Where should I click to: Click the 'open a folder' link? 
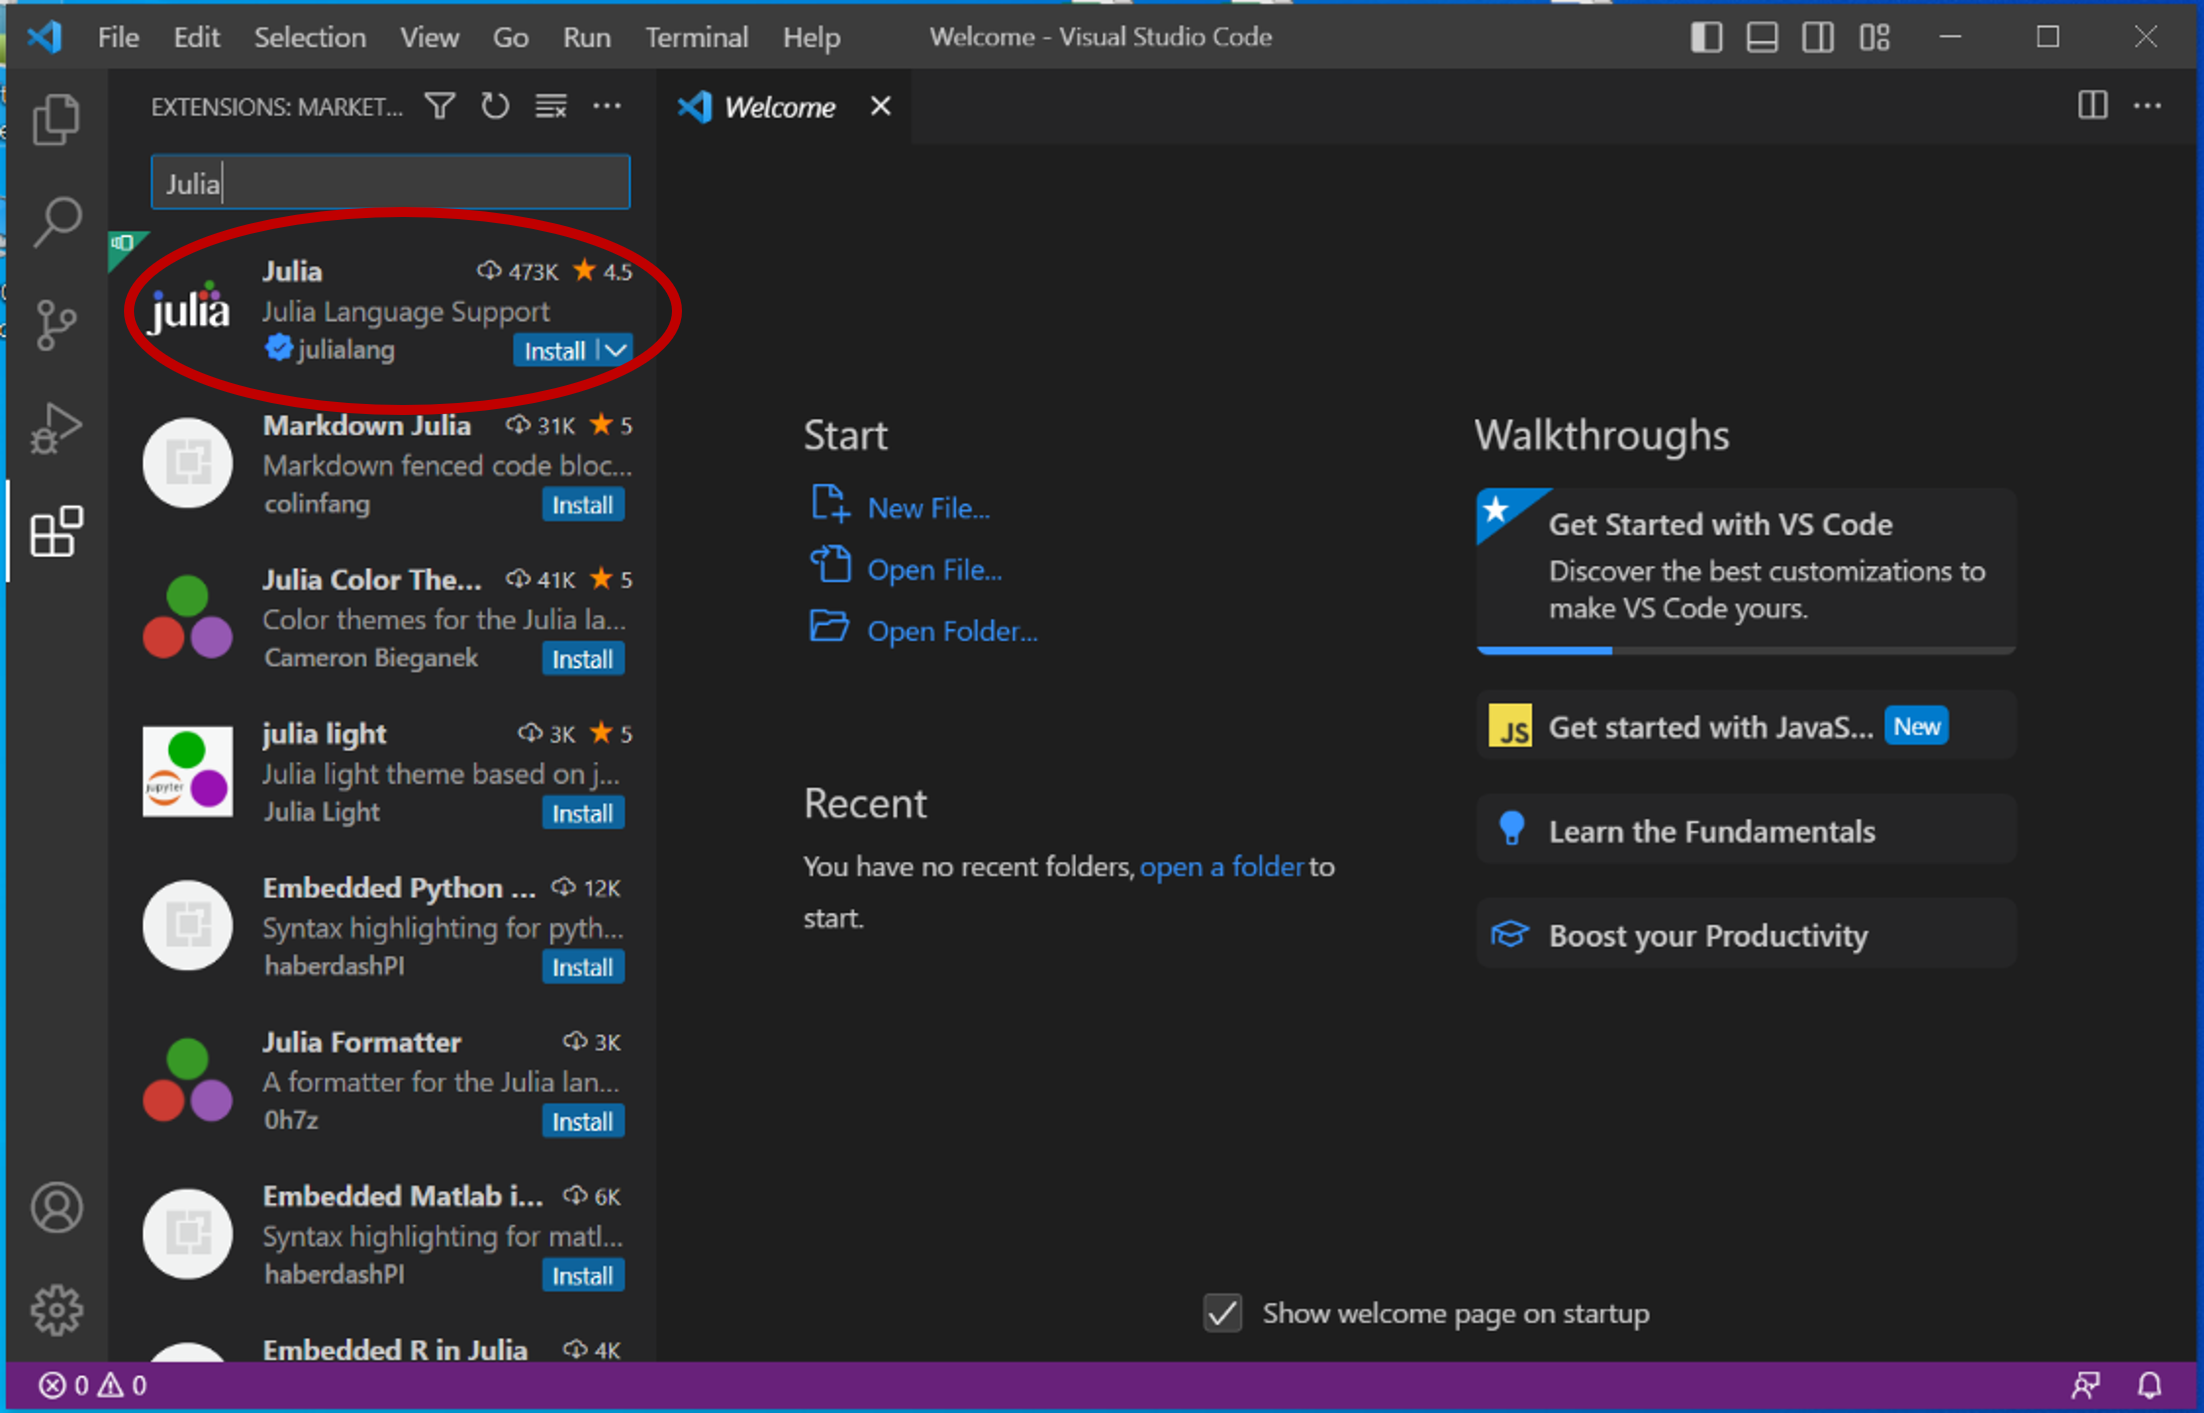click(x=1221, y=866)
